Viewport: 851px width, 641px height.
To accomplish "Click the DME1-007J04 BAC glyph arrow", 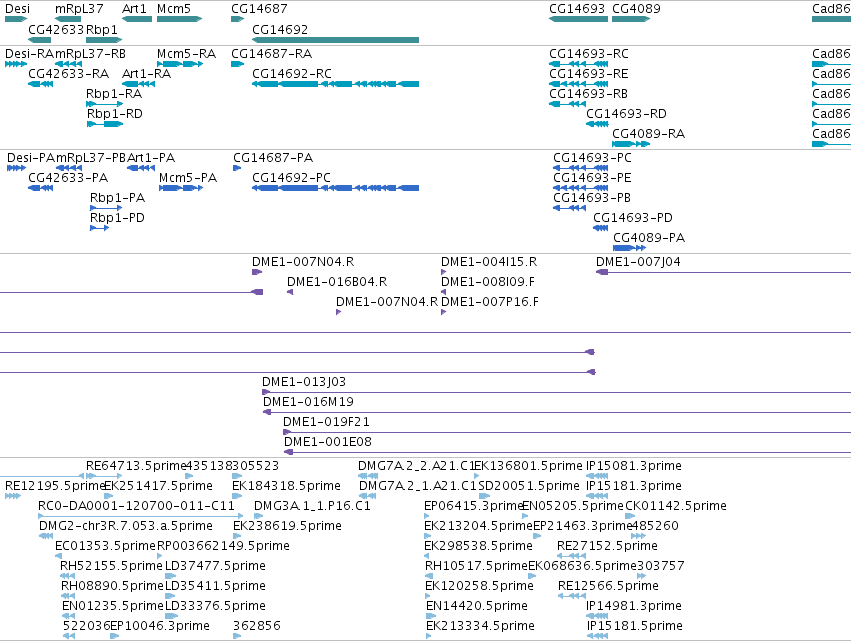I will click(x=602, y=272).
